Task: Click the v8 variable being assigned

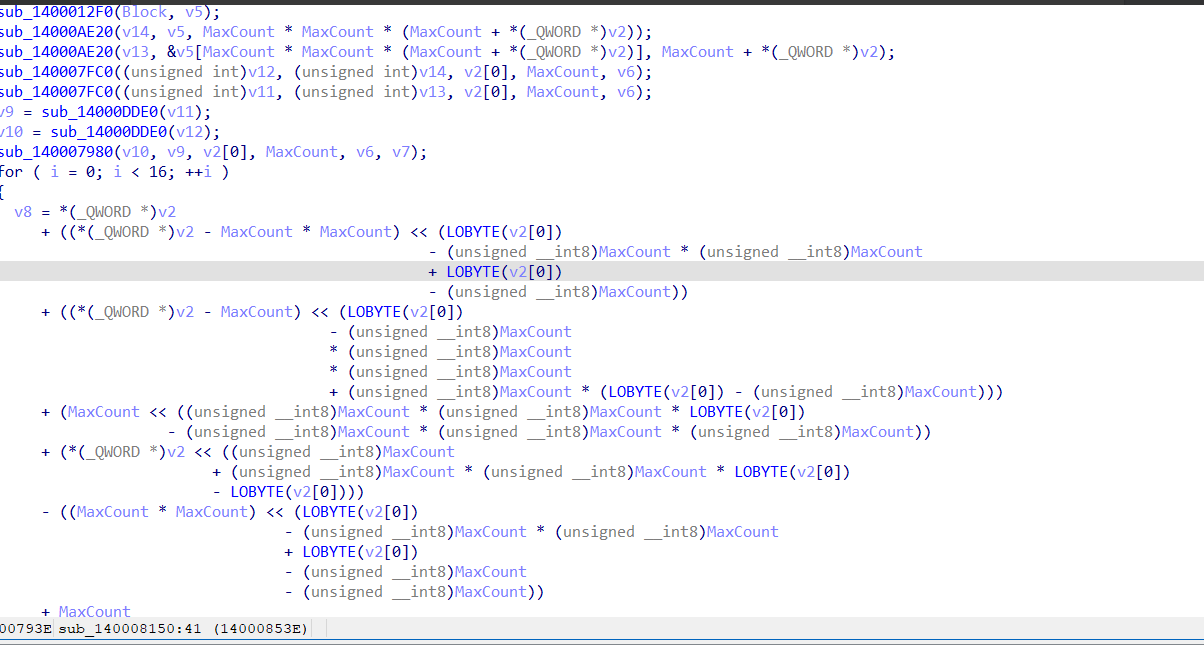Action: pyautogui.click(x=23, y=212)
